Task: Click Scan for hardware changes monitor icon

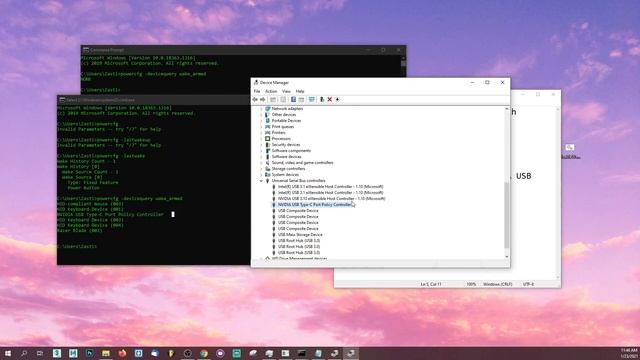Action: click(x=312, y=100)
